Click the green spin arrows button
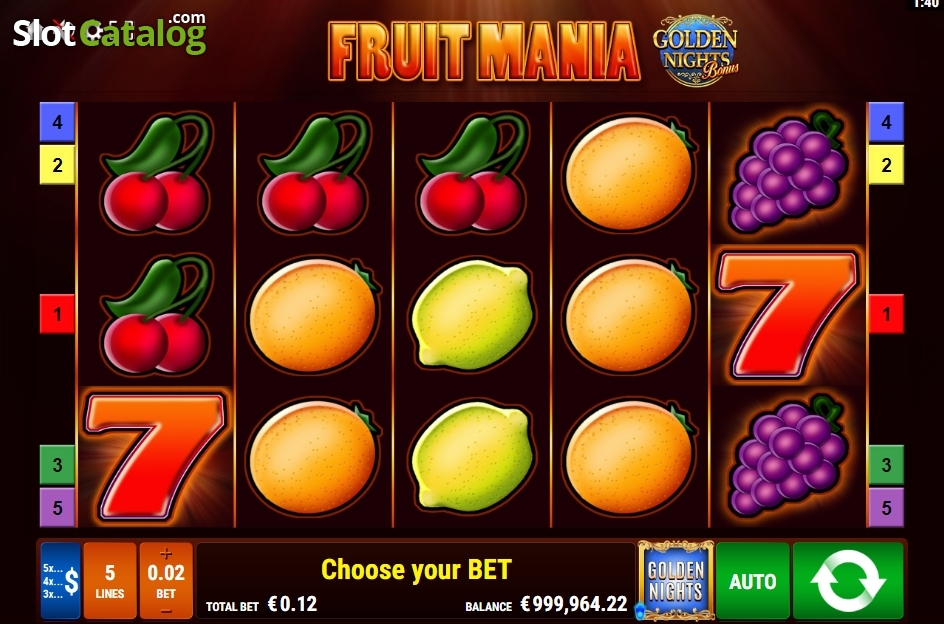 click(848, 581)
